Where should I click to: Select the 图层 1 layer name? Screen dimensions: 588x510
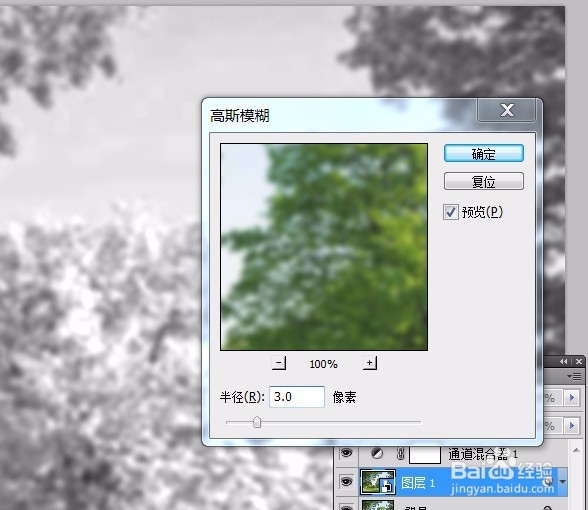point(418,483)
